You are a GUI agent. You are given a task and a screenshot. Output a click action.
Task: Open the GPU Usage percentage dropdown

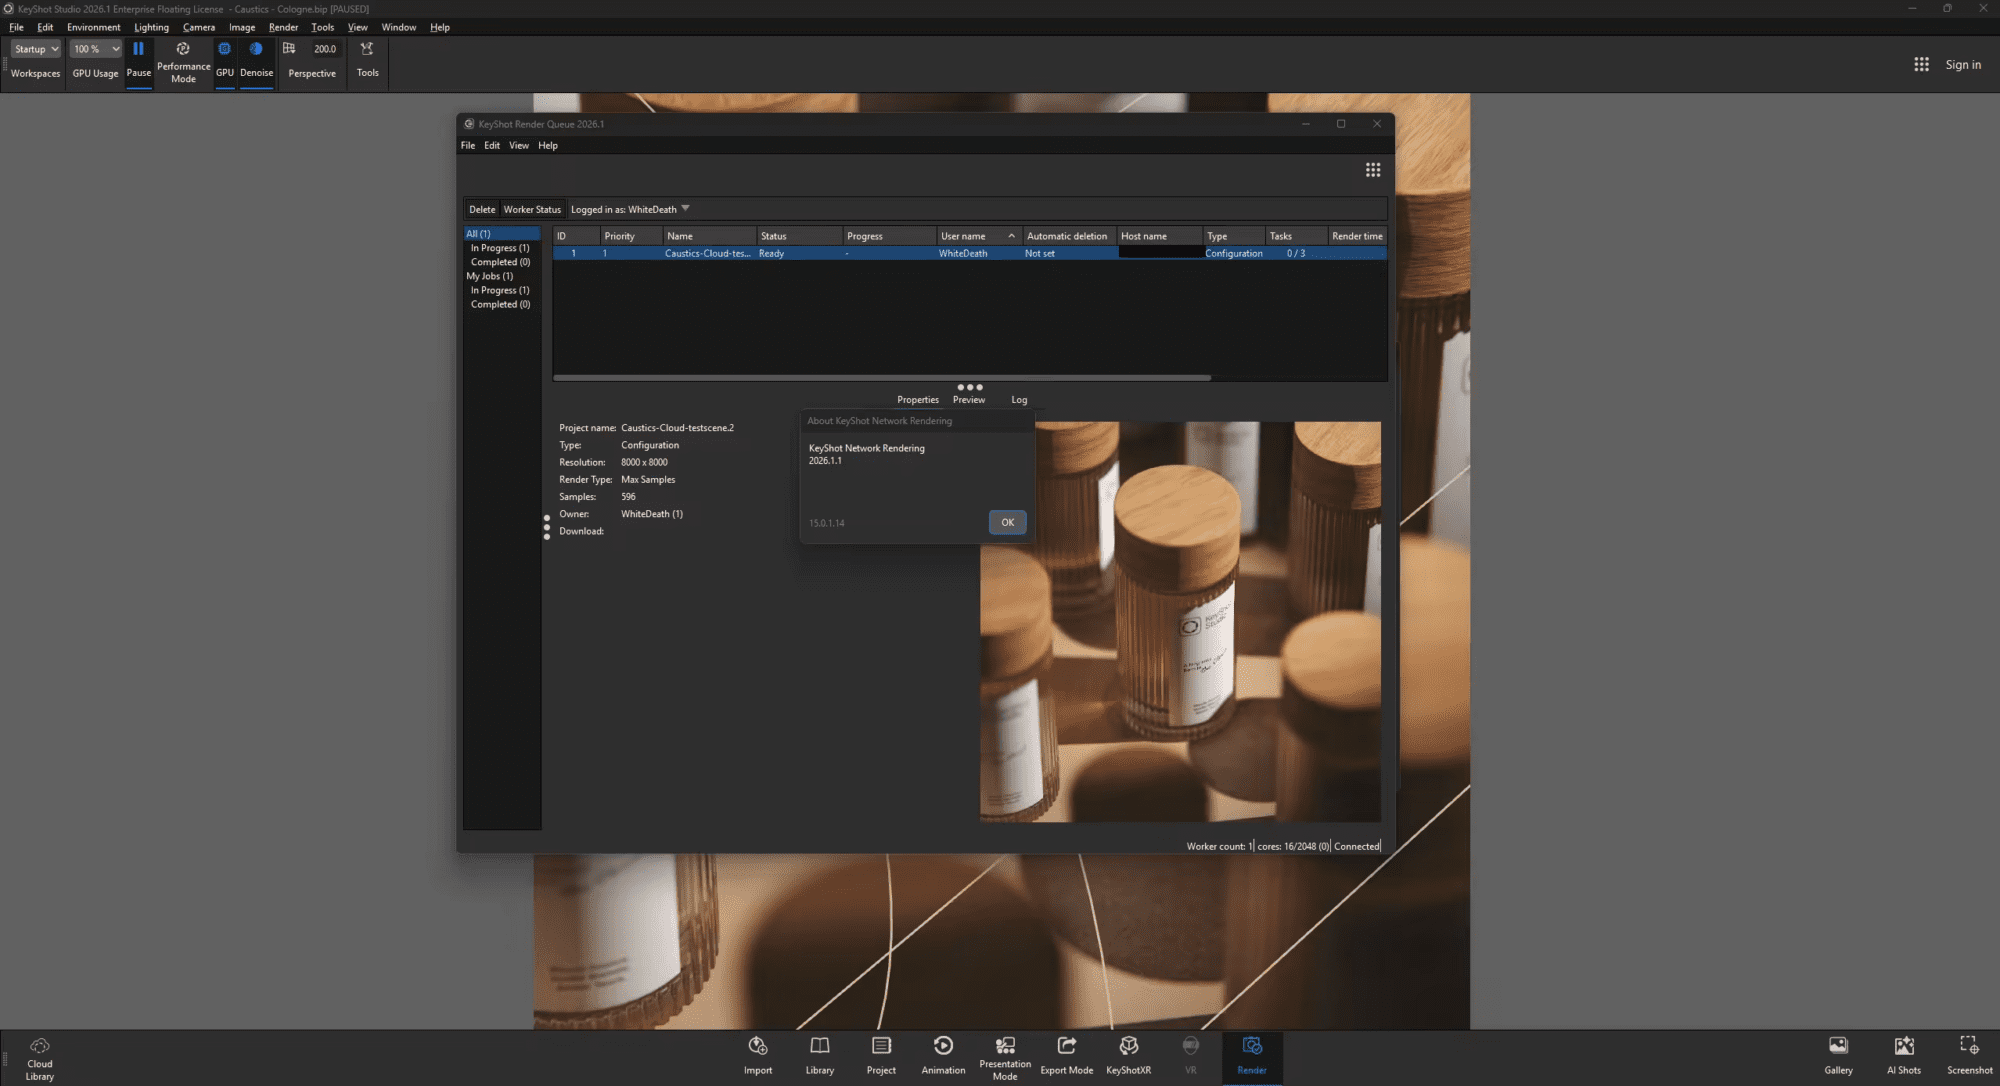click(x=95, y=48)
